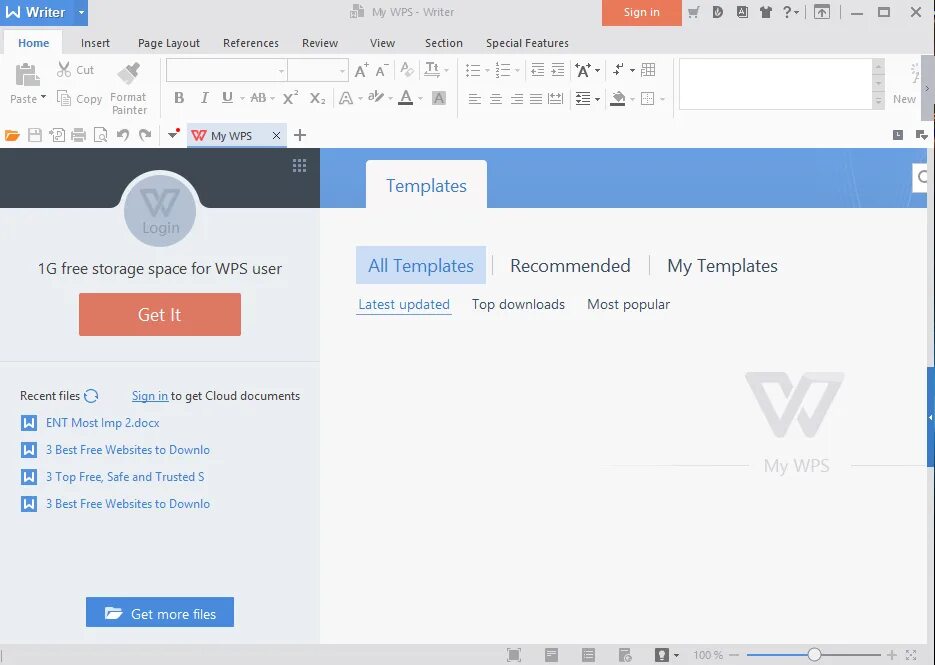Screen dimensions: 935x665
Task: Open the Page Layout ribbon tab
Action: click(x=169, y=43)
